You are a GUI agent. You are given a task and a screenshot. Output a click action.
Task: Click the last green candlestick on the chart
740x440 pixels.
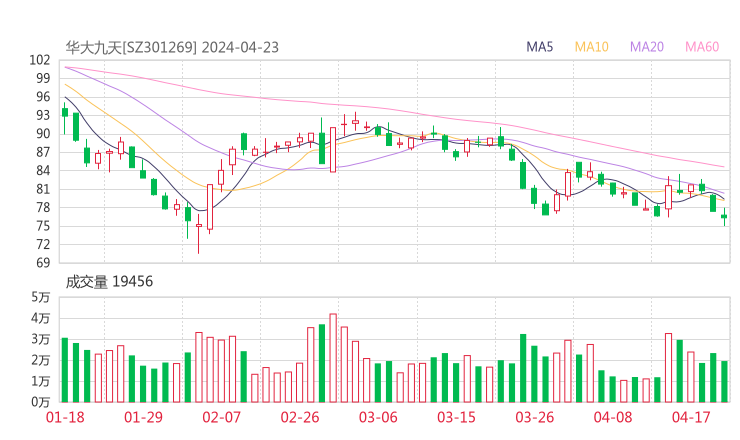pyautogui.click(x=724, y=216)
